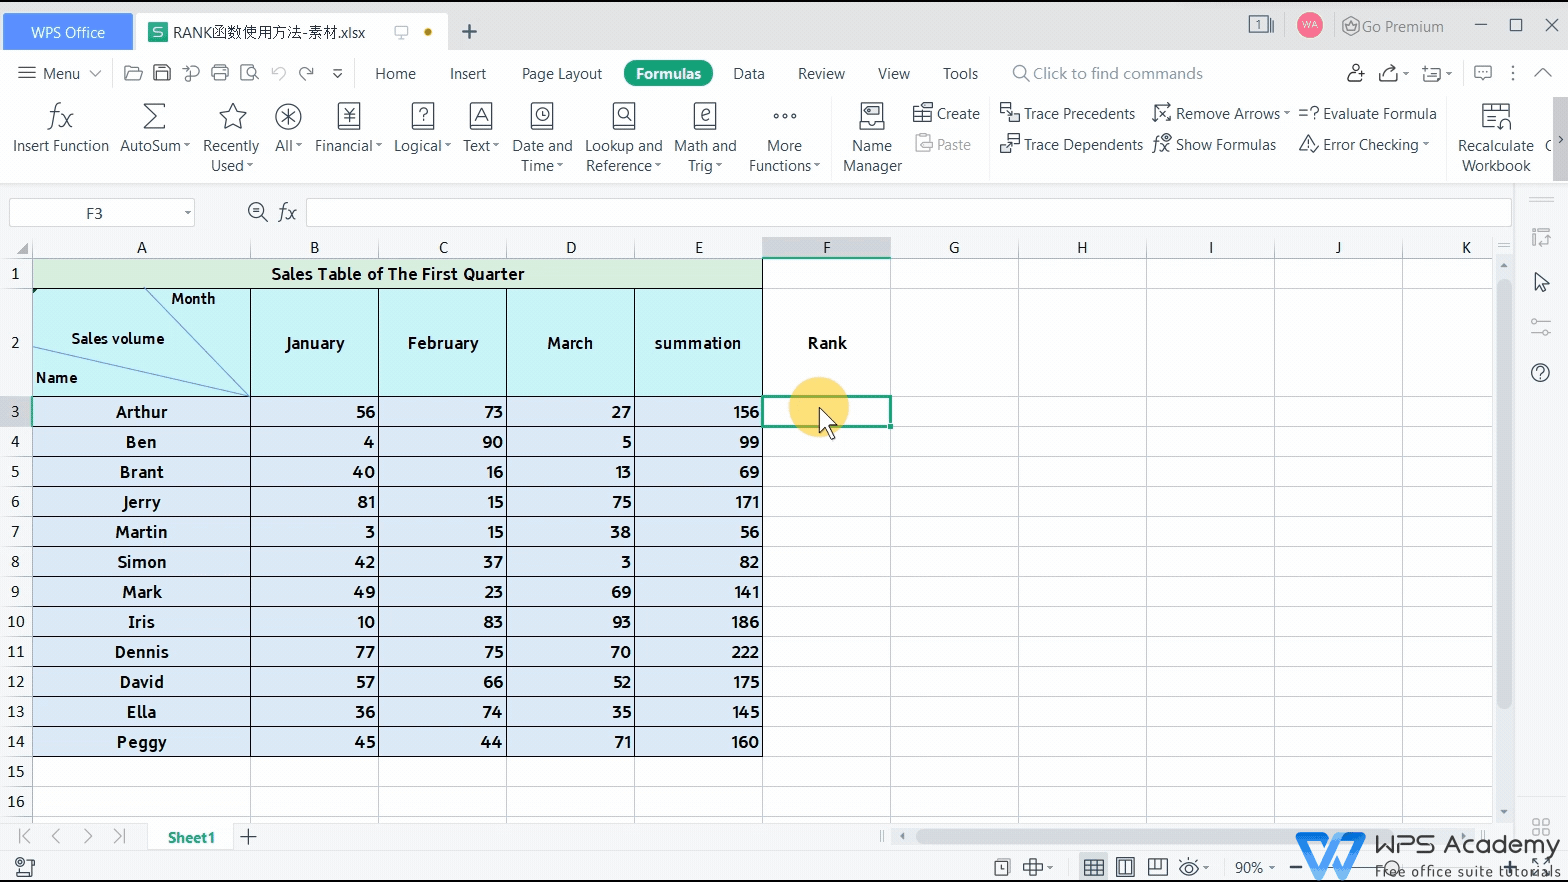Click Trace Dependents

1071,145
